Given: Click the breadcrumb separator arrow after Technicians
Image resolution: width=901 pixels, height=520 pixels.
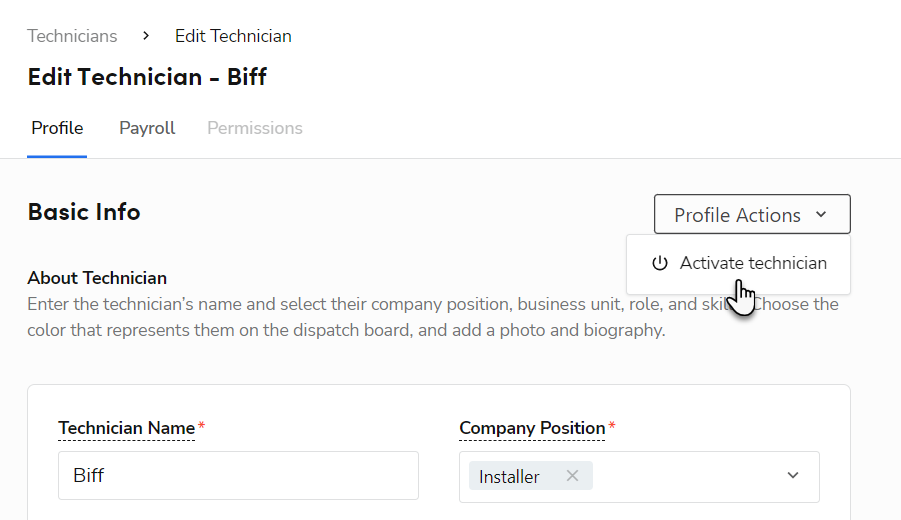Looking at the screenshot, I should 146,36.
